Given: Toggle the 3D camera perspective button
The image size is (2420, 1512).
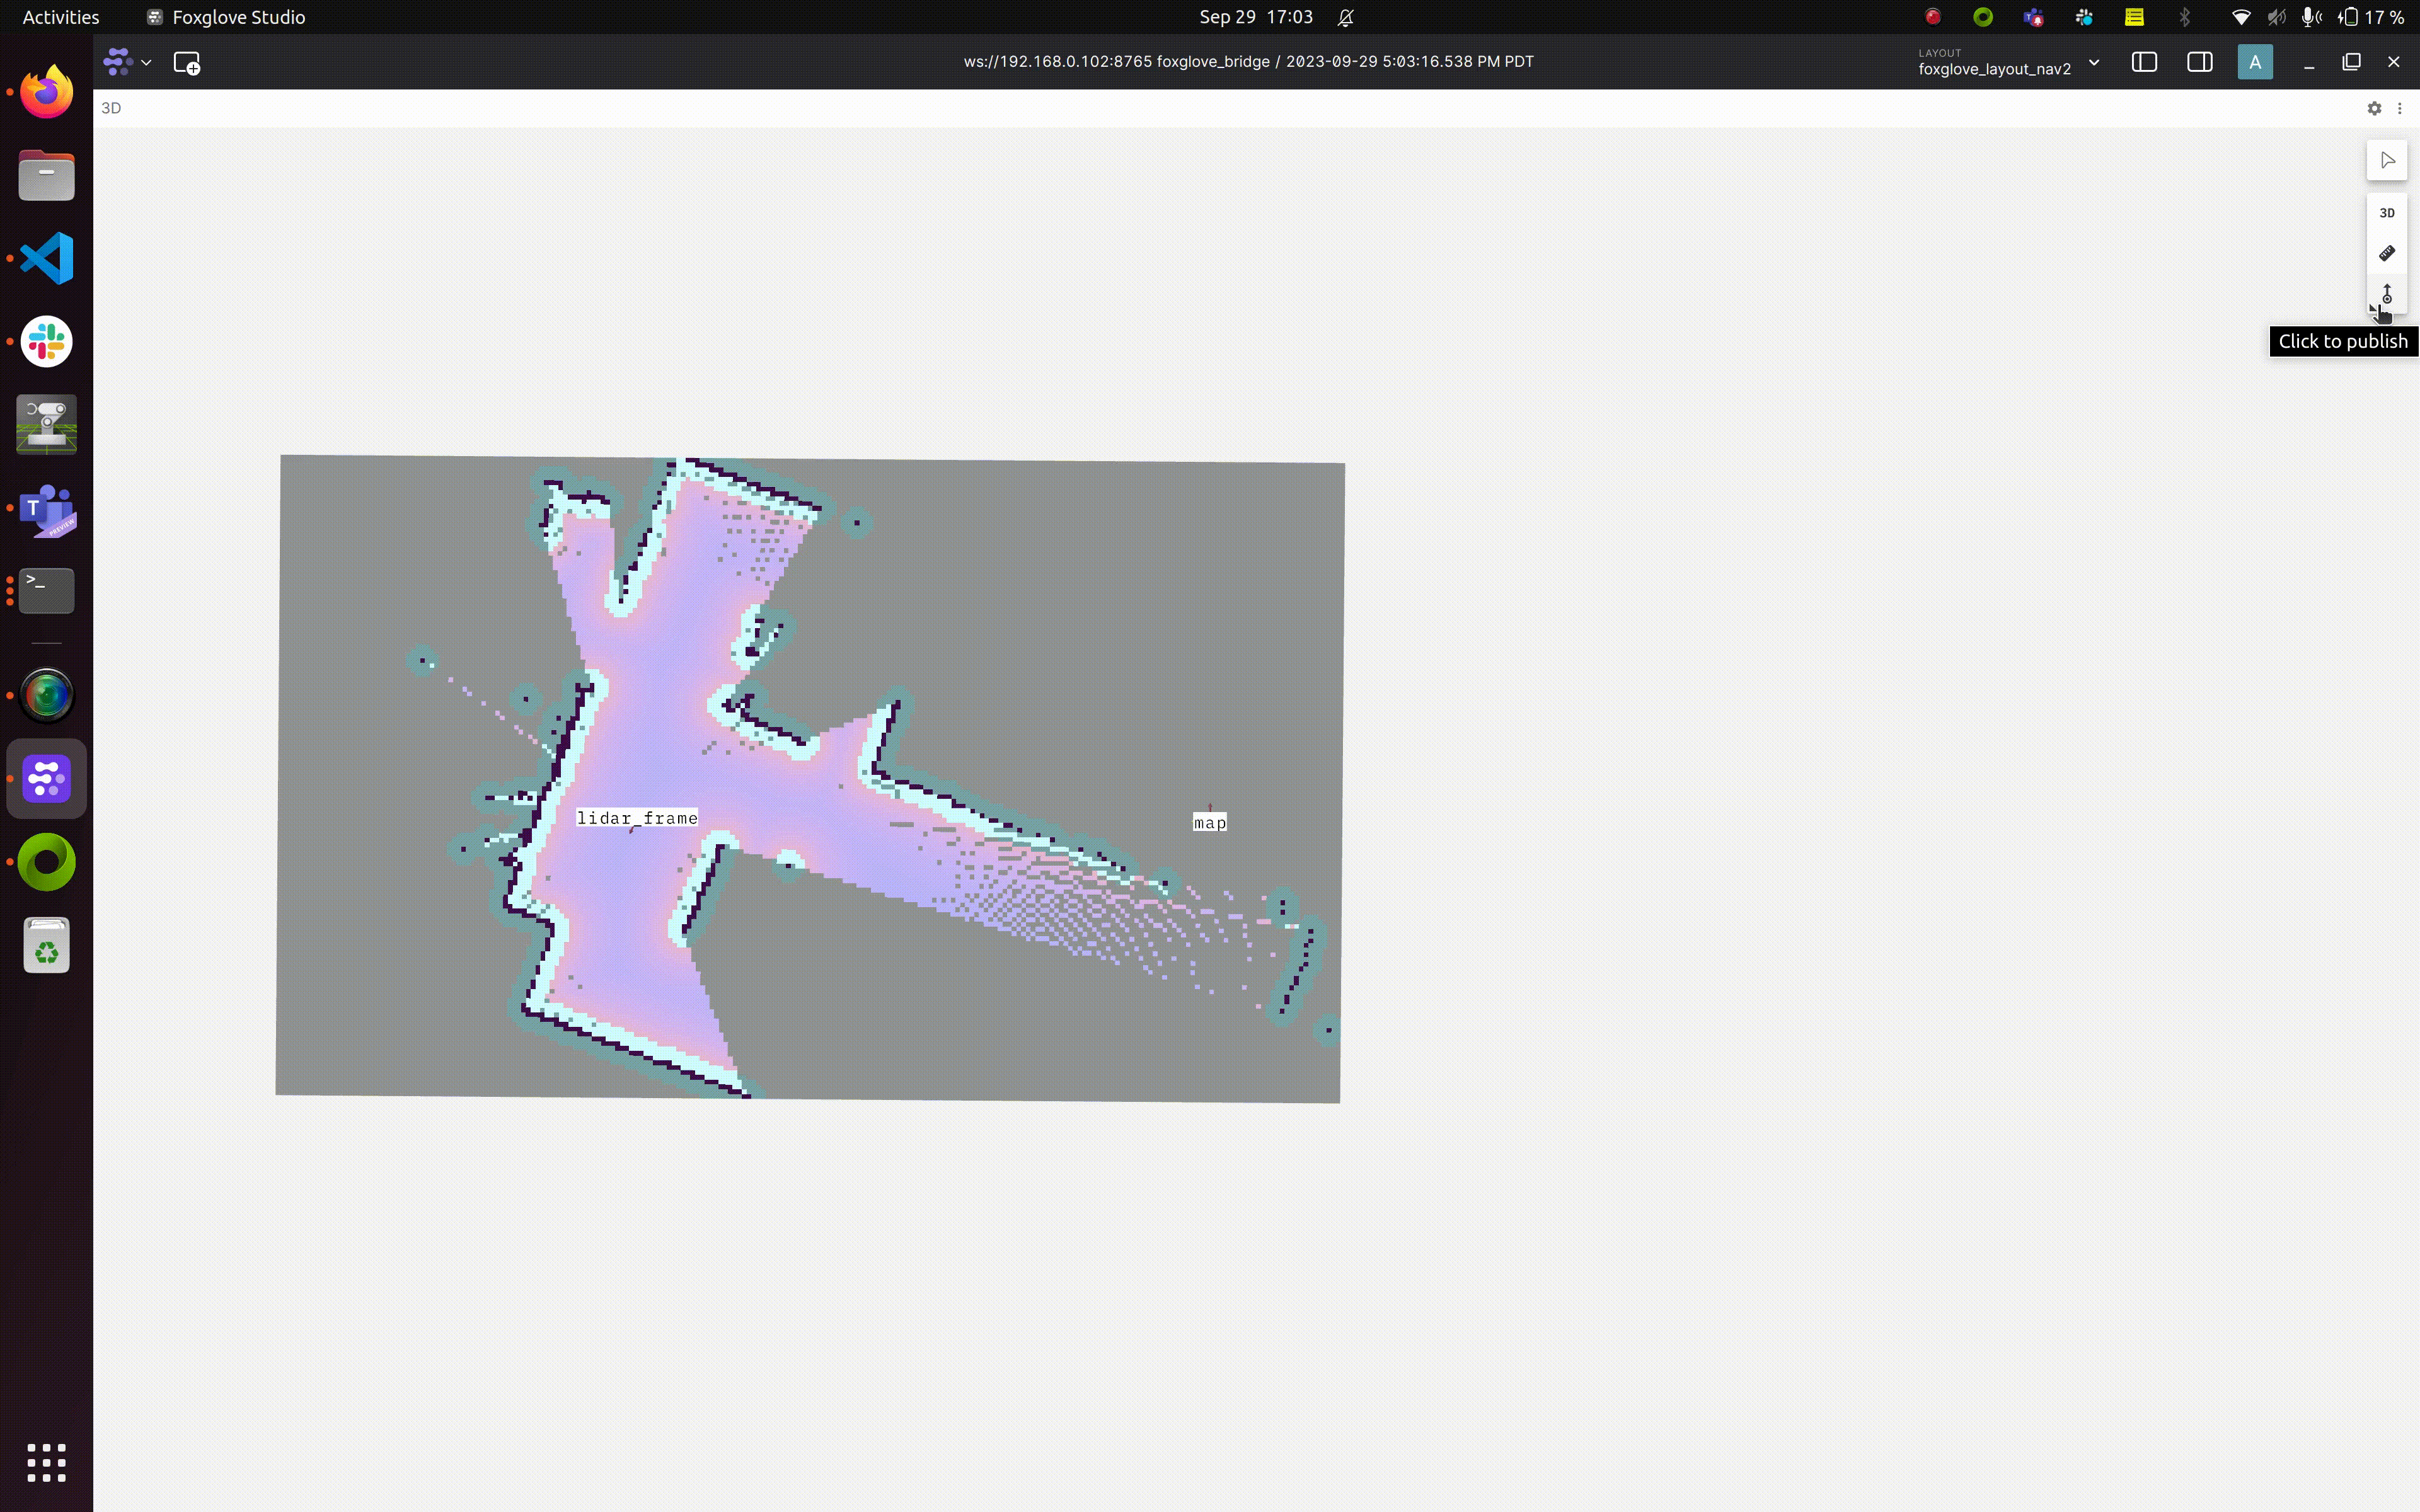Looking at the screenshot, I should [2386, 213].
